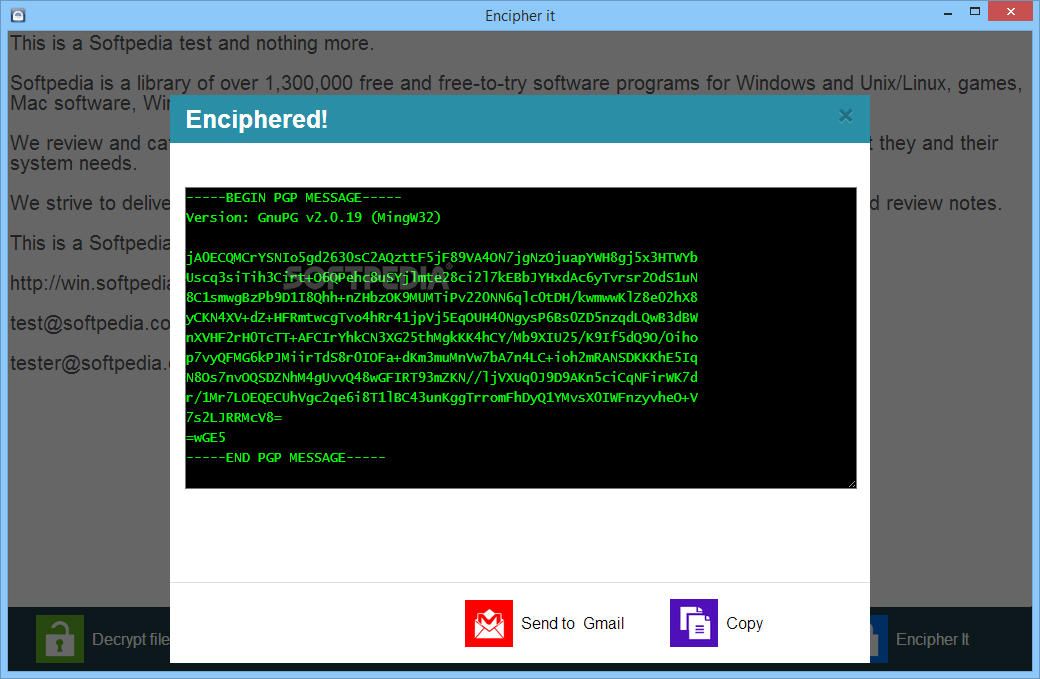Click the red Send to Gmail envelope icon

click(x=489, y=623)
